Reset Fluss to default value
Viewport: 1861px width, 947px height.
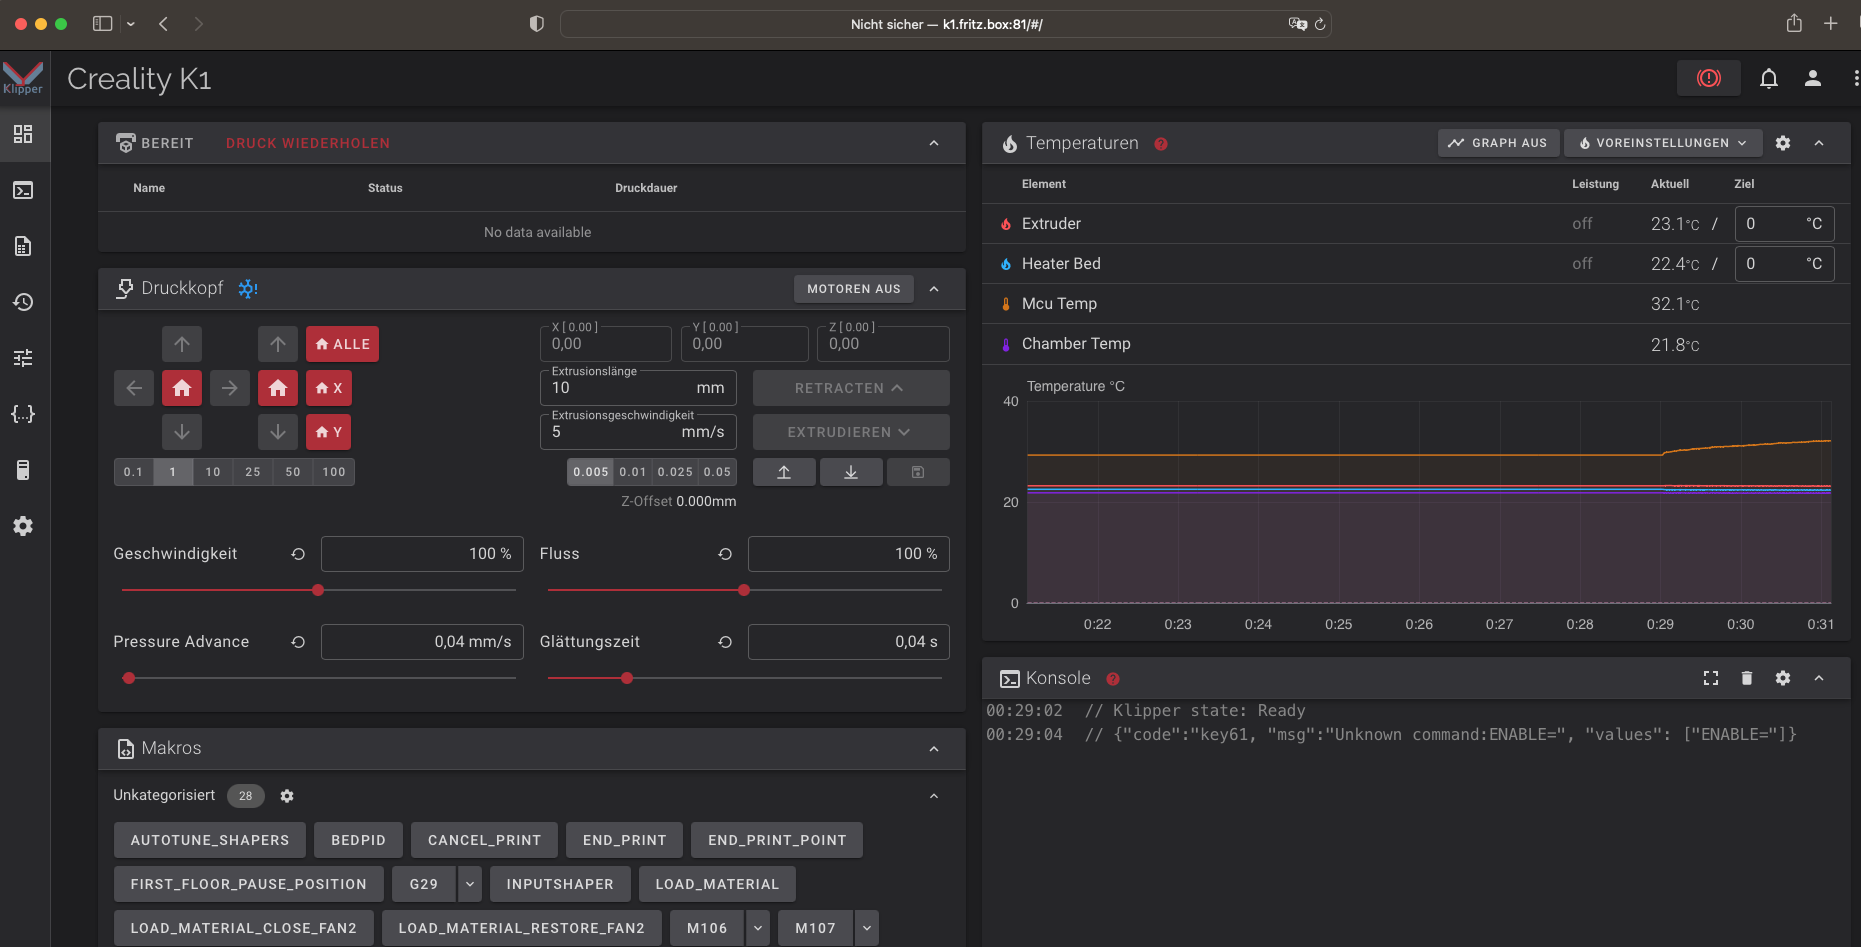[x=725, y=554]
